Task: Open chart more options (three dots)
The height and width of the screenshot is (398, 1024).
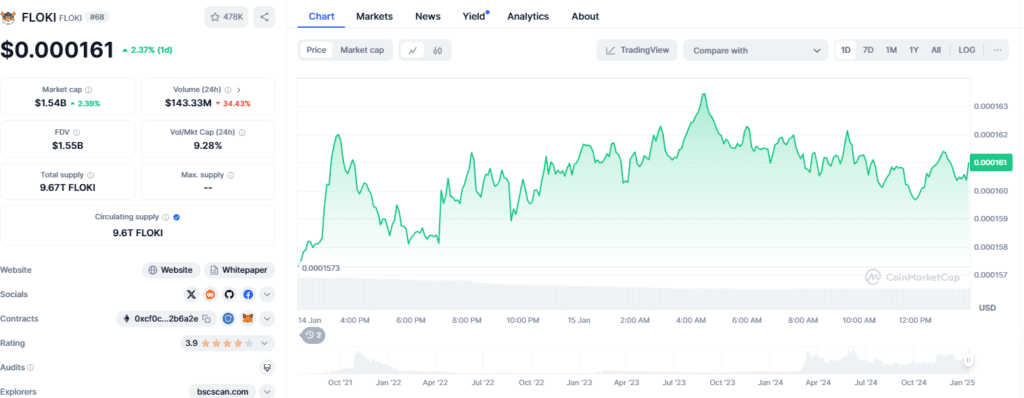Action: click(x=997, y=50)
